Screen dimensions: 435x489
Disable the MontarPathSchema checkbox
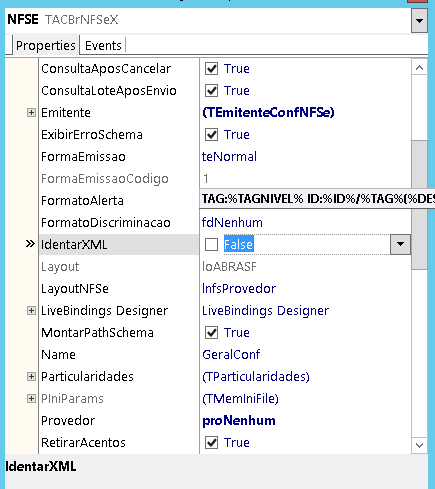[x=211, y=333]
